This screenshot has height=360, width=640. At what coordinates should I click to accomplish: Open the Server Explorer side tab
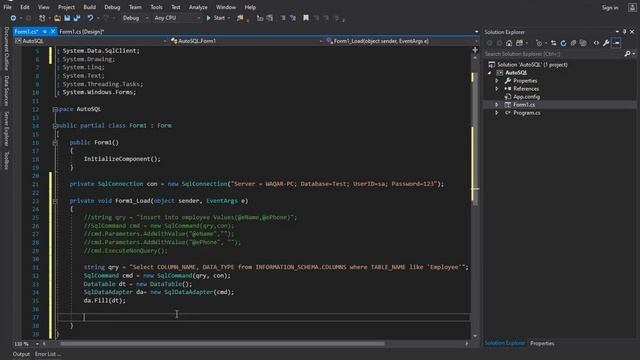[6, 128]
